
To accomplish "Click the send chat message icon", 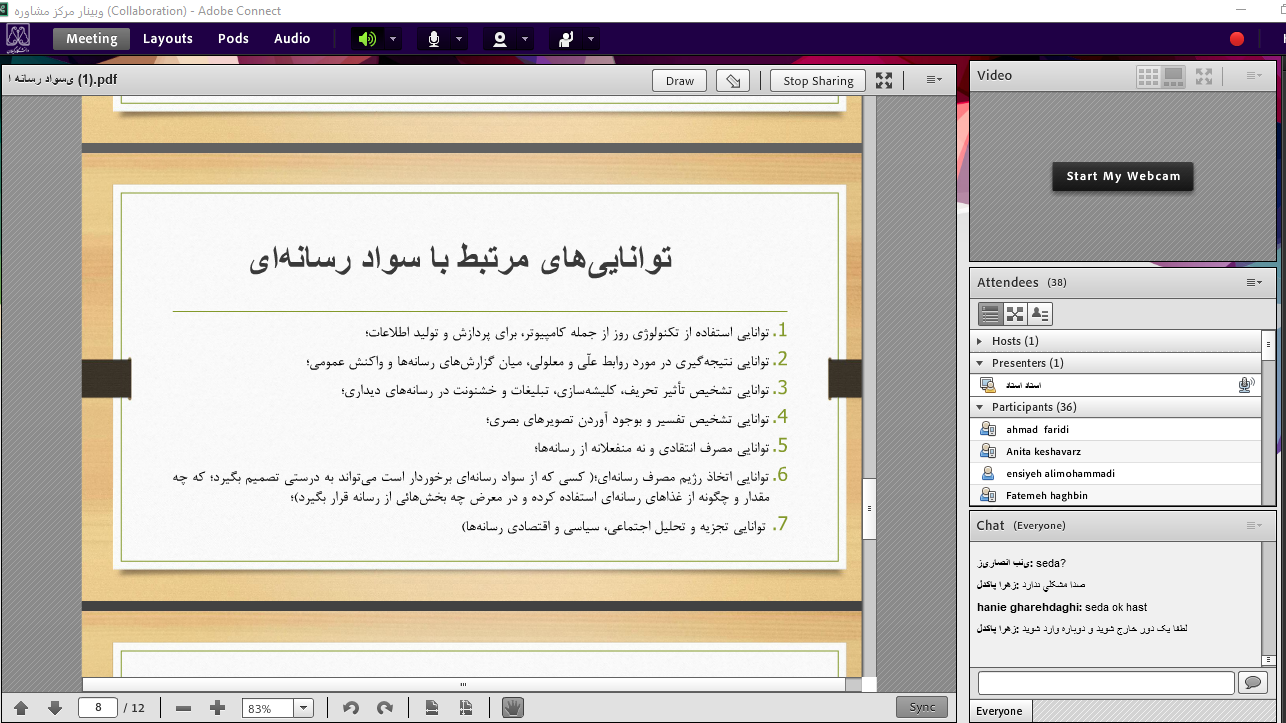I will (1251, 682).
